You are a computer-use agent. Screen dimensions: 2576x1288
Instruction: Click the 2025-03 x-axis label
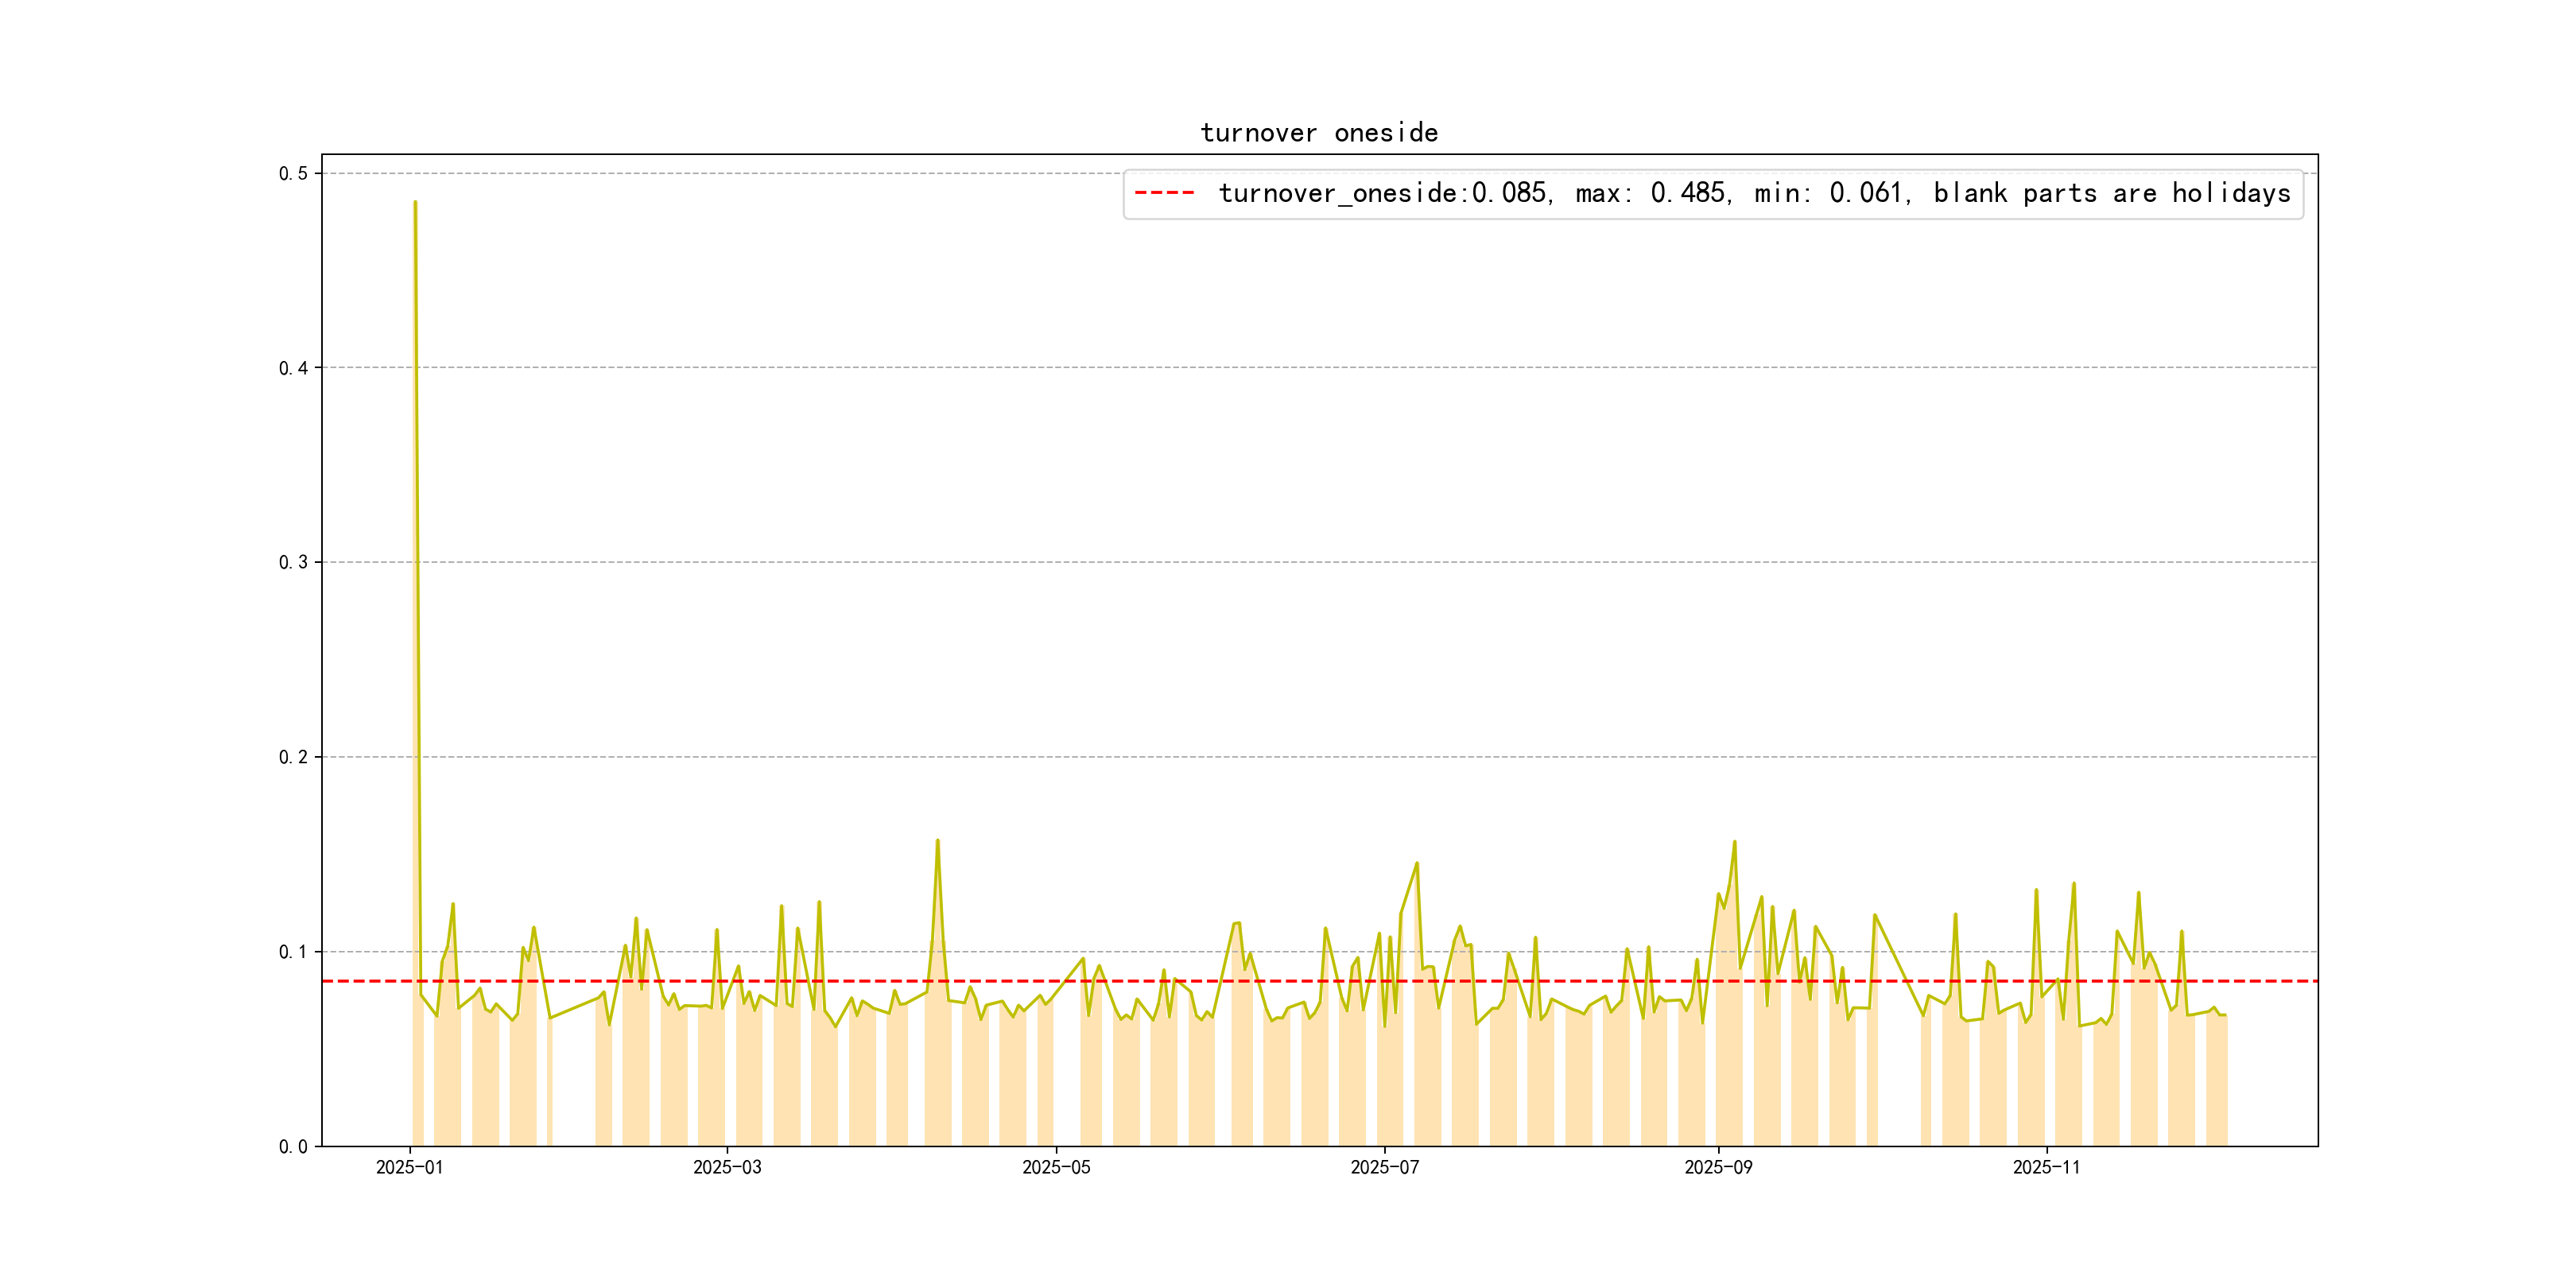pos(727,1167)
